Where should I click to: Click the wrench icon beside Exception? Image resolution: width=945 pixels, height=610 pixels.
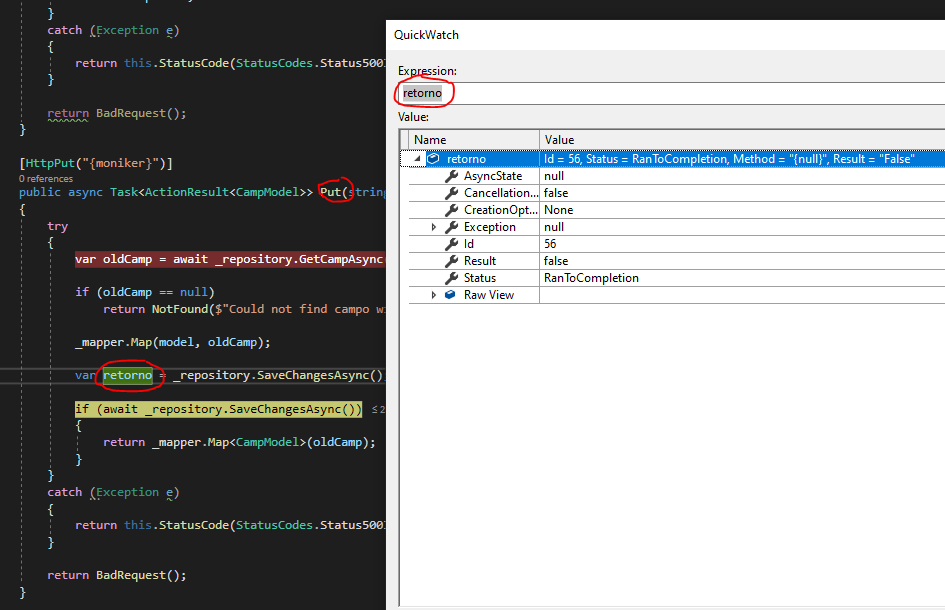click(x=451, y=227)
